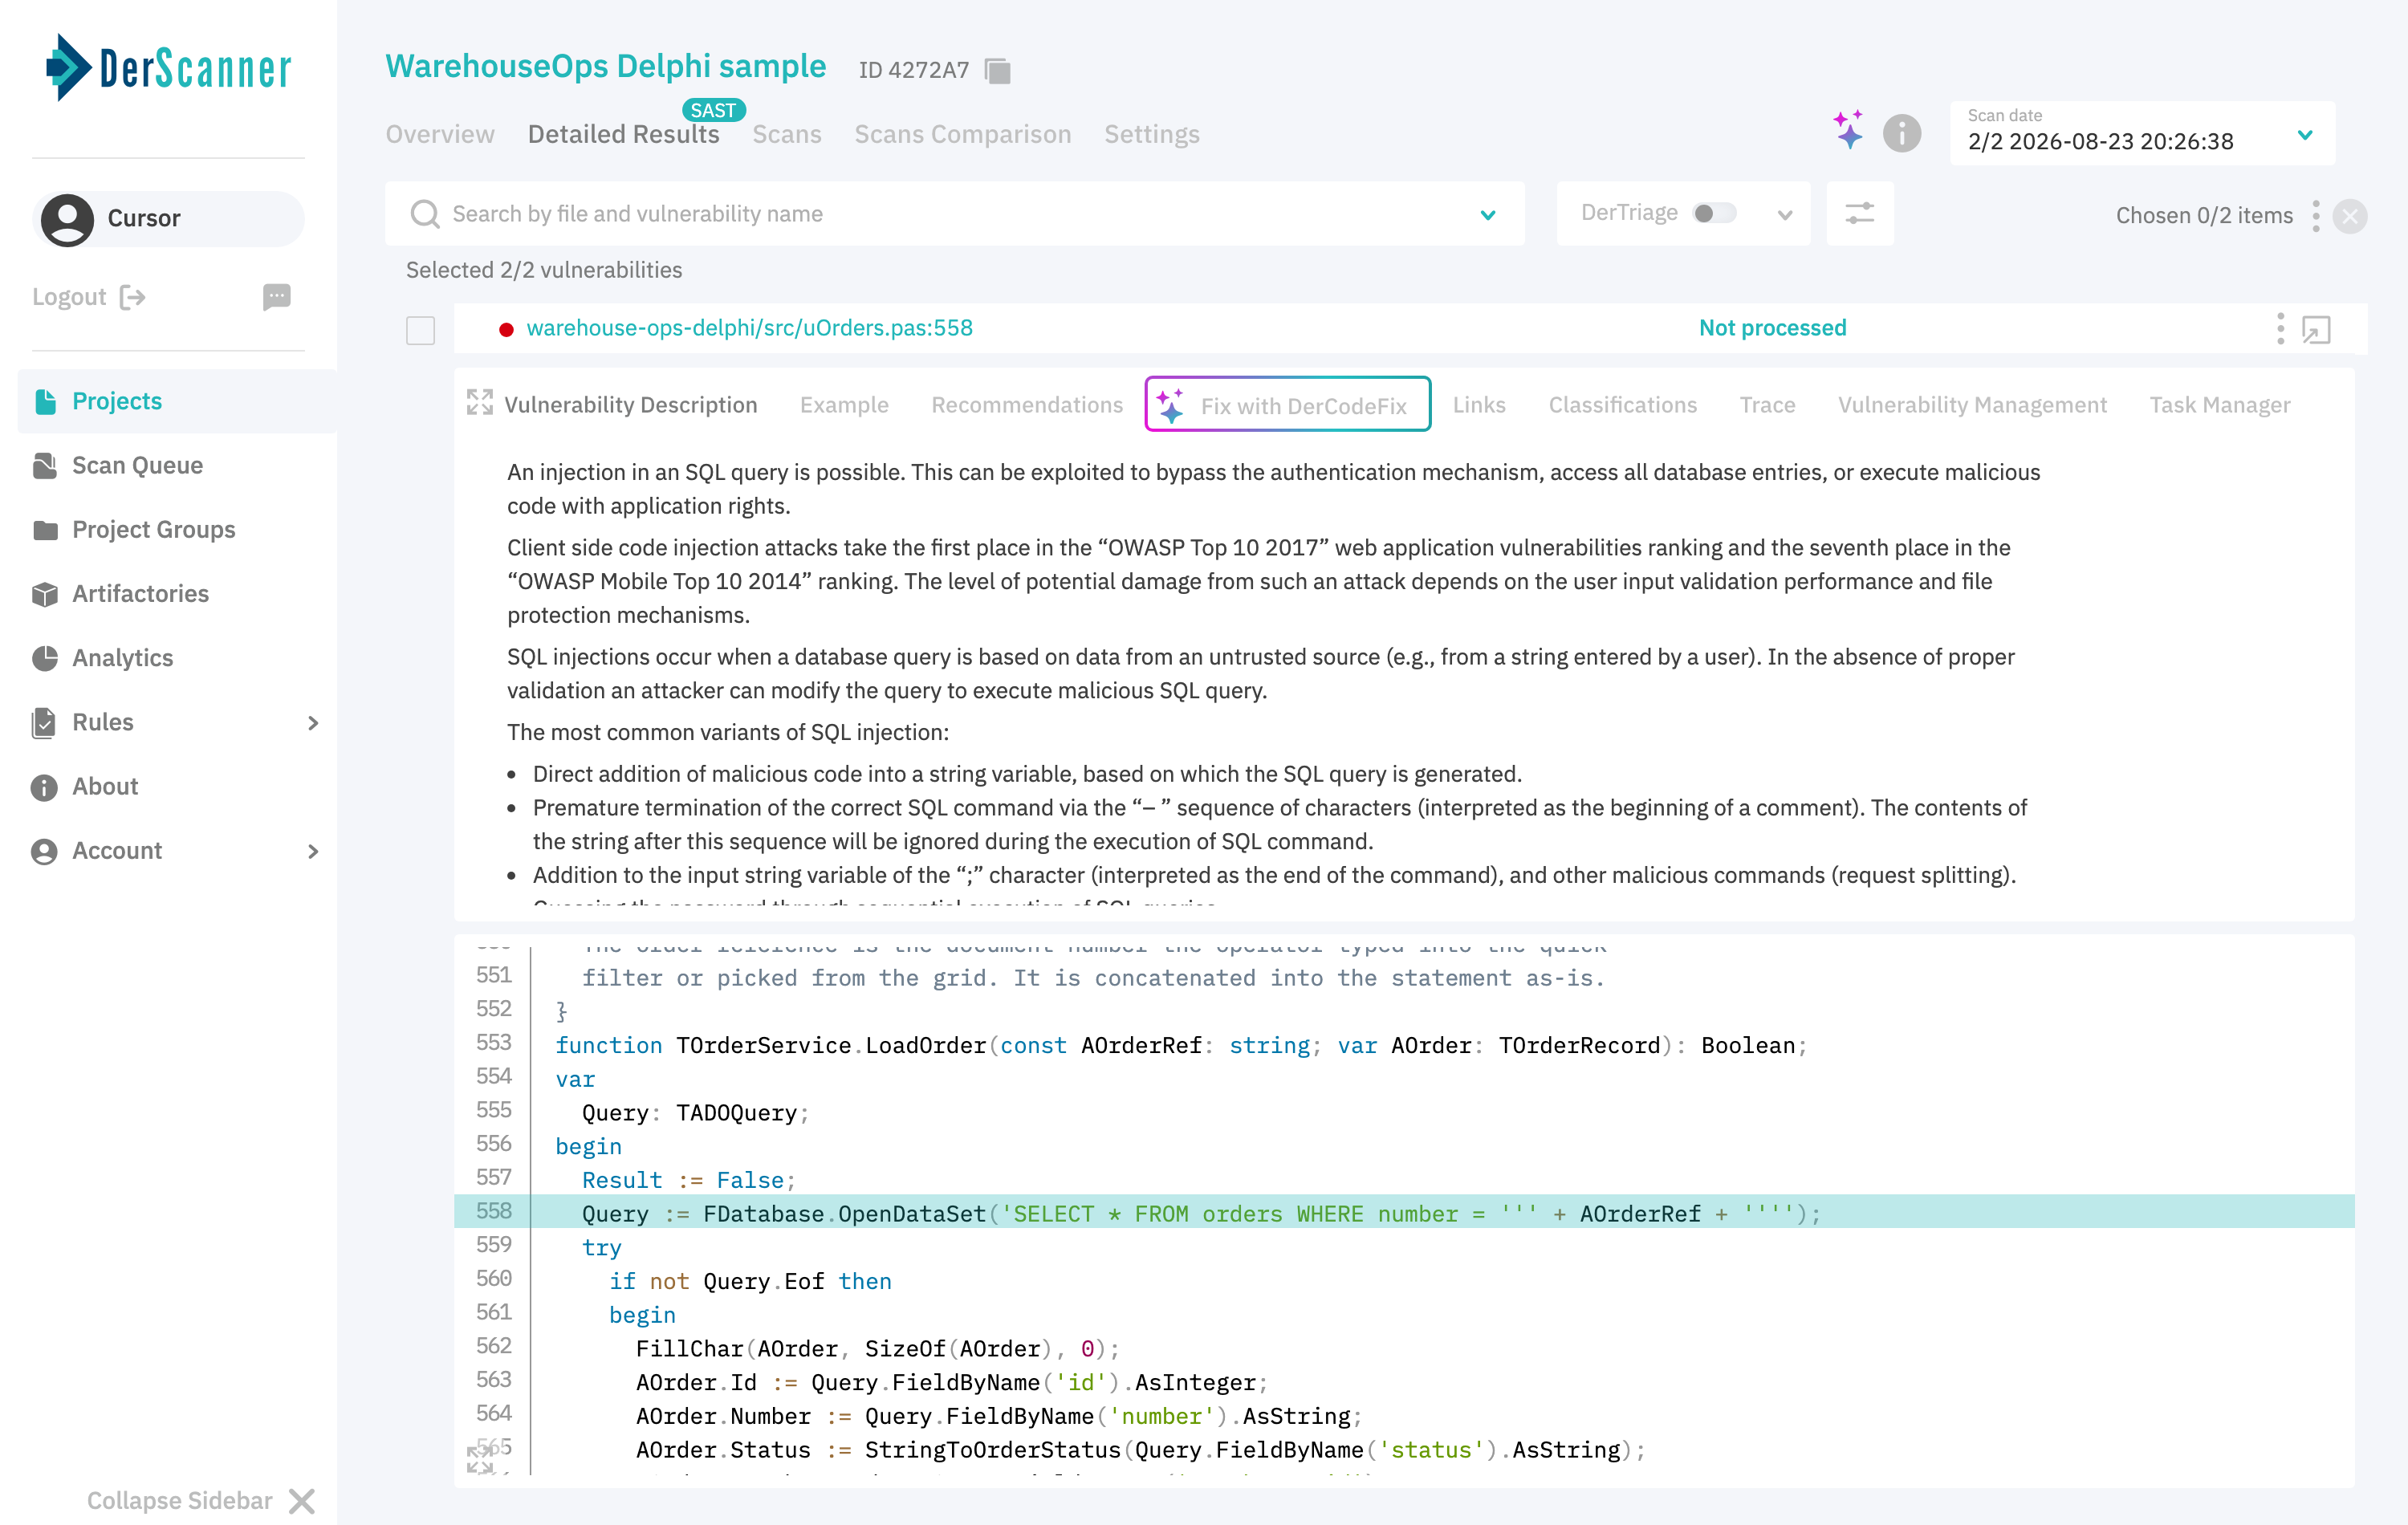Screen dimensions: 2408x1525
Task: Open the AI sparkle assistant icon
Action: pos(1848,131)
